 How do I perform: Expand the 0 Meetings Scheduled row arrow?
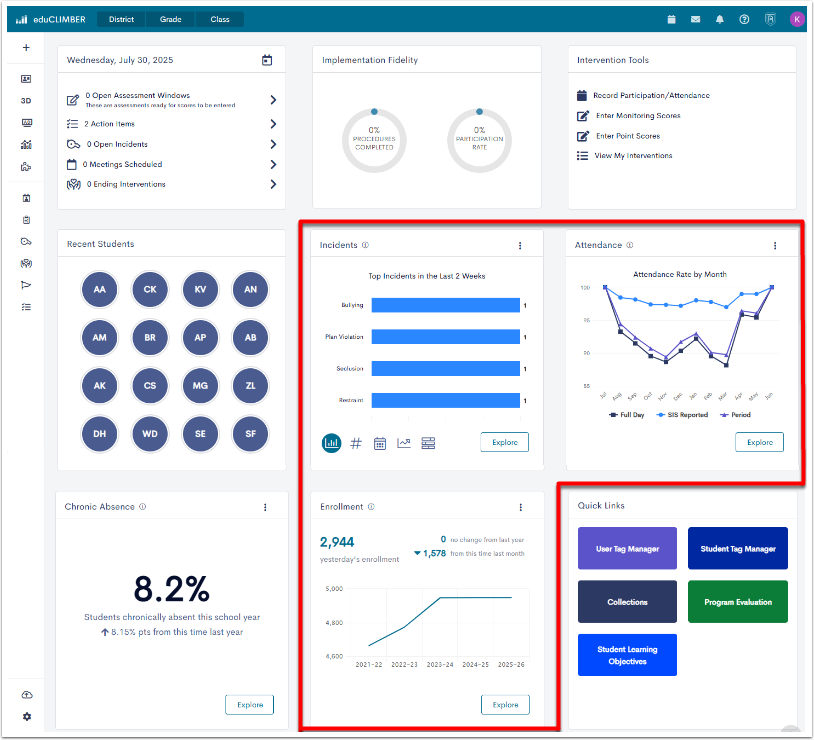[273, 164]
